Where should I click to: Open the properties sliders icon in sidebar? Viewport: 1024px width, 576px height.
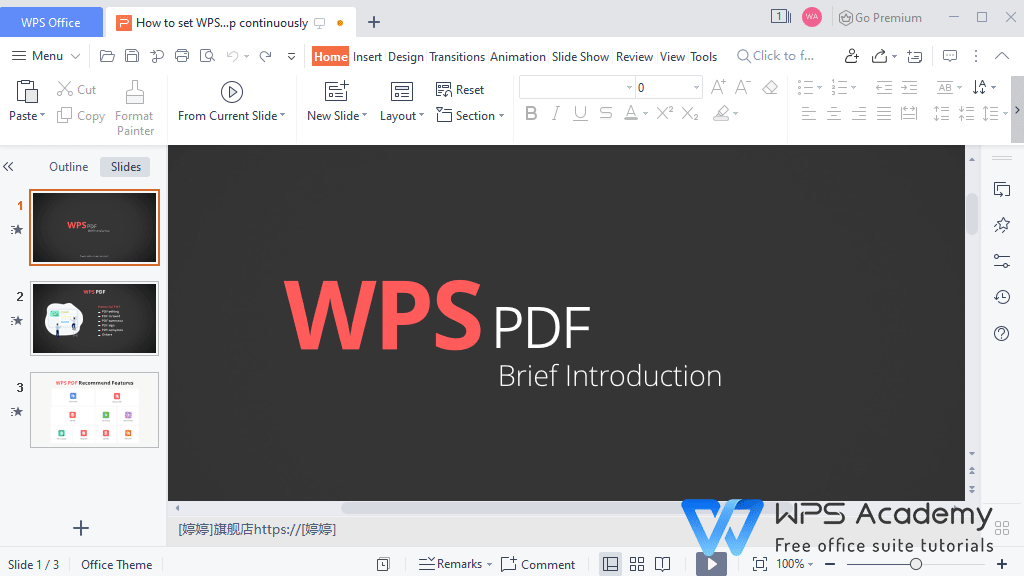1001,261
